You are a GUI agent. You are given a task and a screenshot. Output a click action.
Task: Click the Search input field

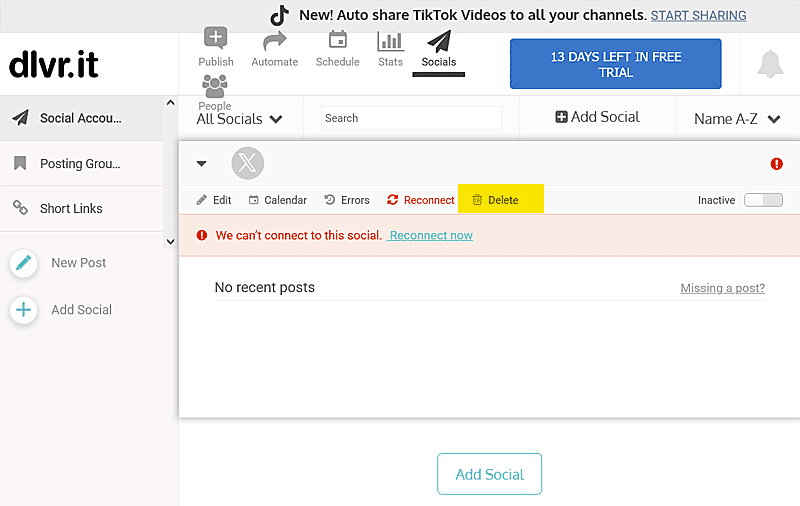(x=411, y=118)
